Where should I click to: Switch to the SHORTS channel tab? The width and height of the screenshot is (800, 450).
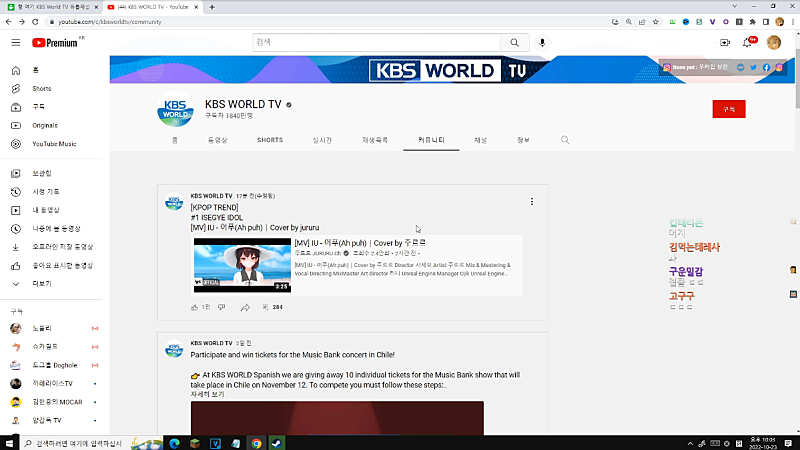(x=270, y=140)
